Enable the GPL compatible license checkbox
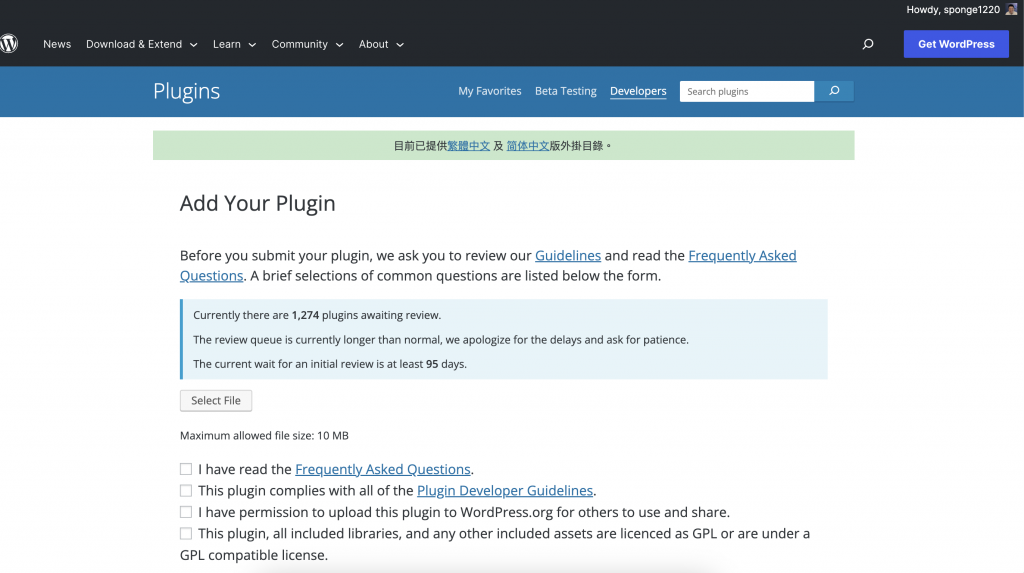The height and width of the screenshot is (573, 1024). point(186,534)
